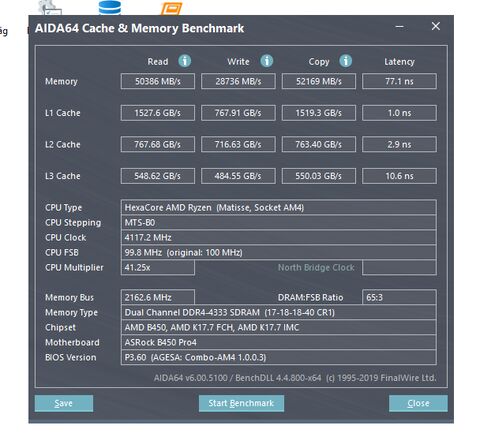The width and height of the screenshot is (480, 444).
Task: Select L3 Cache latency 10.6 ns
Action: (399, 176)
